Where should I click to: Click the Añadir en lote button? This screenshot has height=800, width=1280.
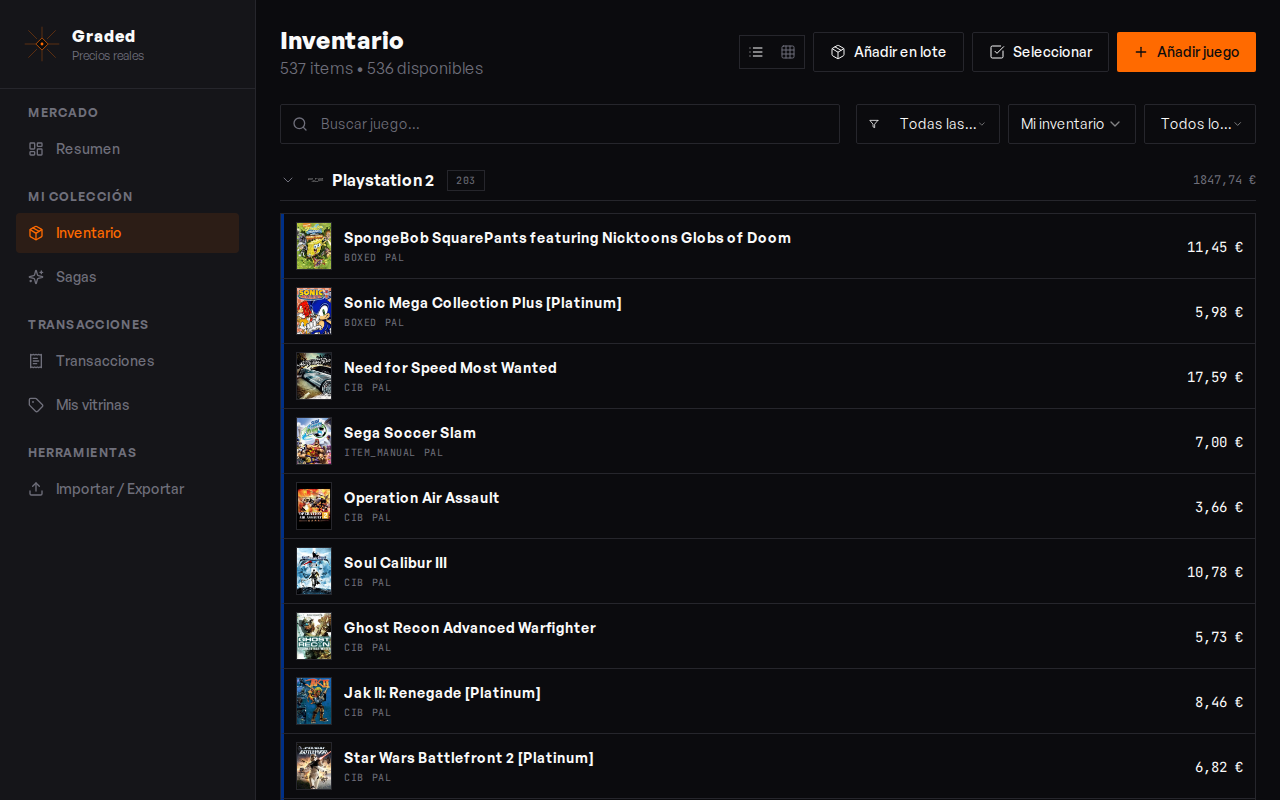point(888,52)
